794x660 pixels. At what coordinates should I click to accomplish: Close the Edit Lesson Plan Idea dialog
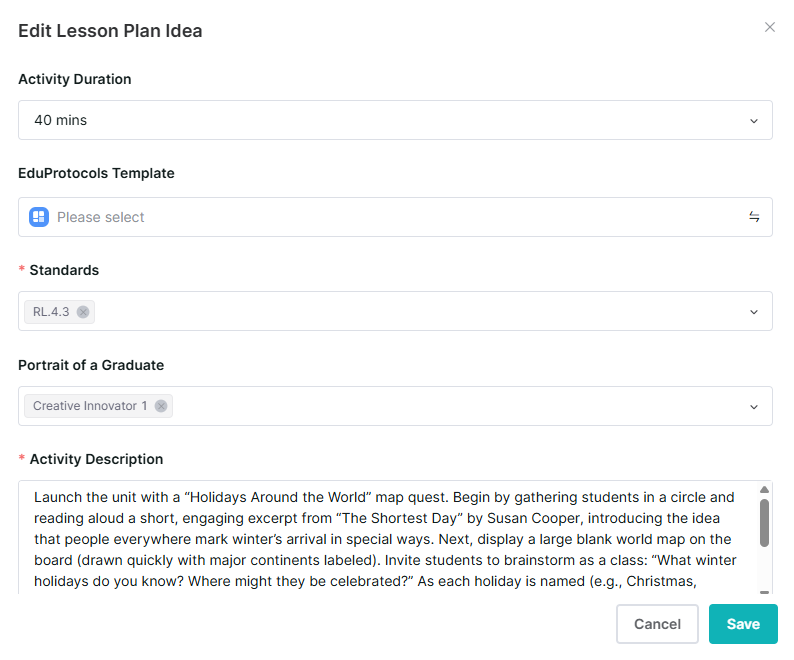pyautogui.click(x=770, y=27)
